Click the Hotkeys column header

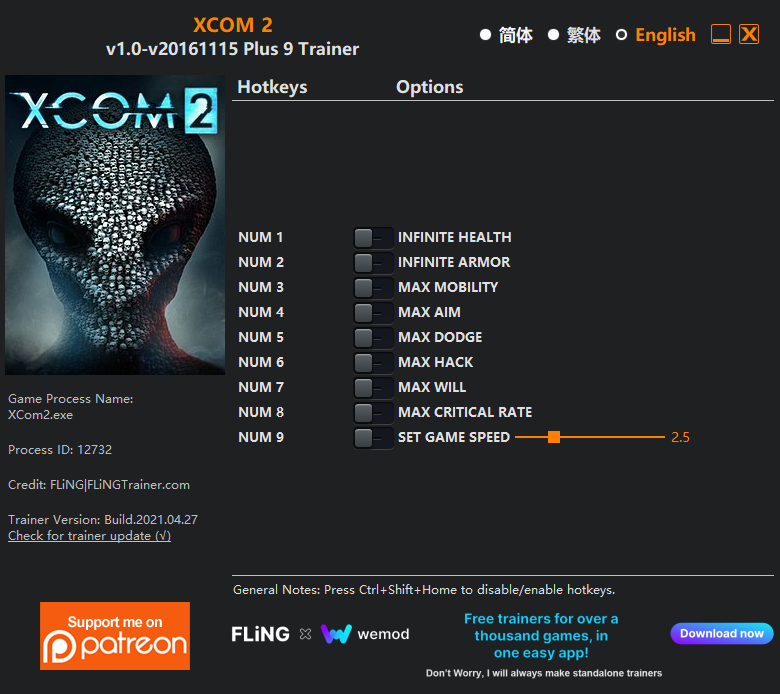click(272, 87)
